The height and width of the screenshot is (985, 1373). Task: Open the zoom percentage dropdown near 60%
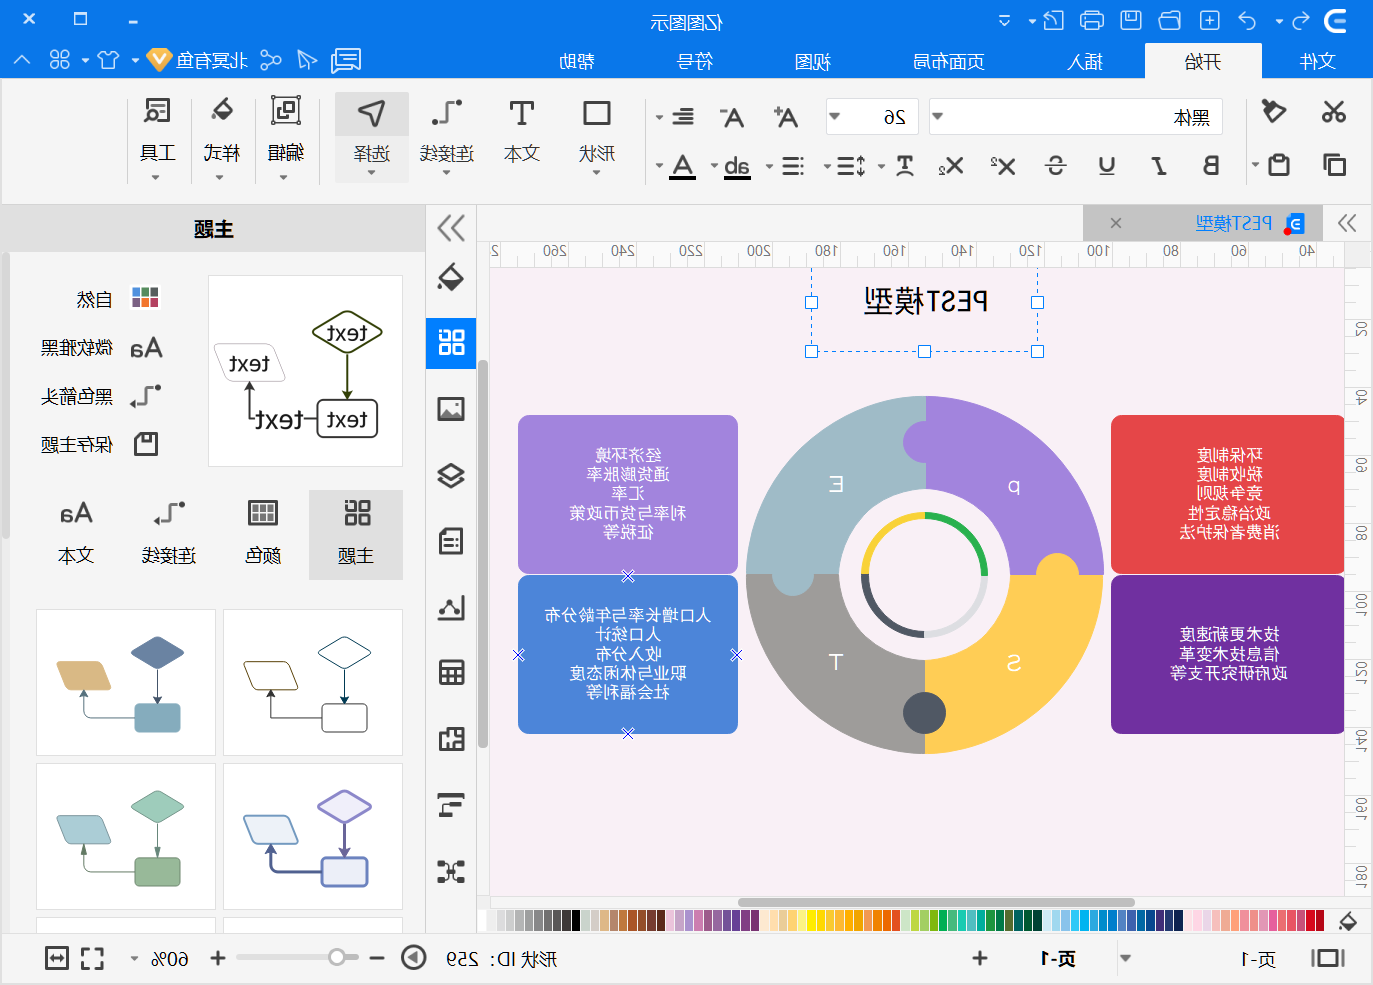(134, 959)
